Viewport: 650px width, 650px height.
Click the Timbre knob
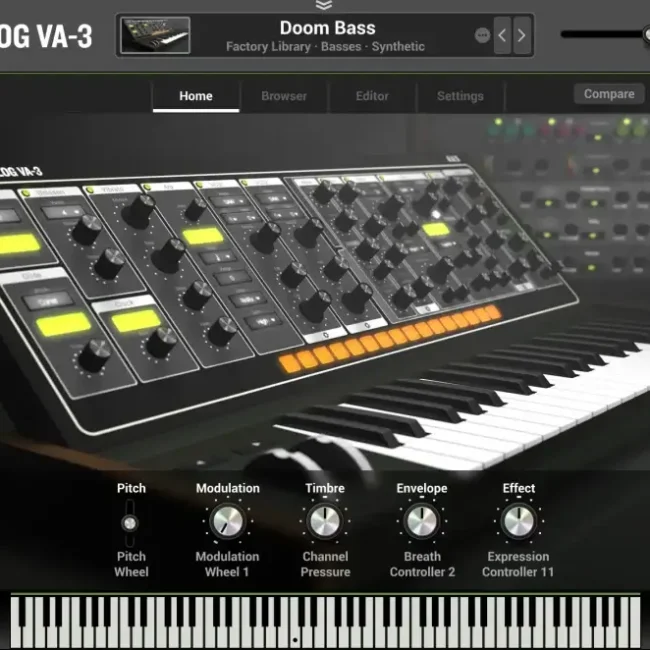click(x=324, y=522)
